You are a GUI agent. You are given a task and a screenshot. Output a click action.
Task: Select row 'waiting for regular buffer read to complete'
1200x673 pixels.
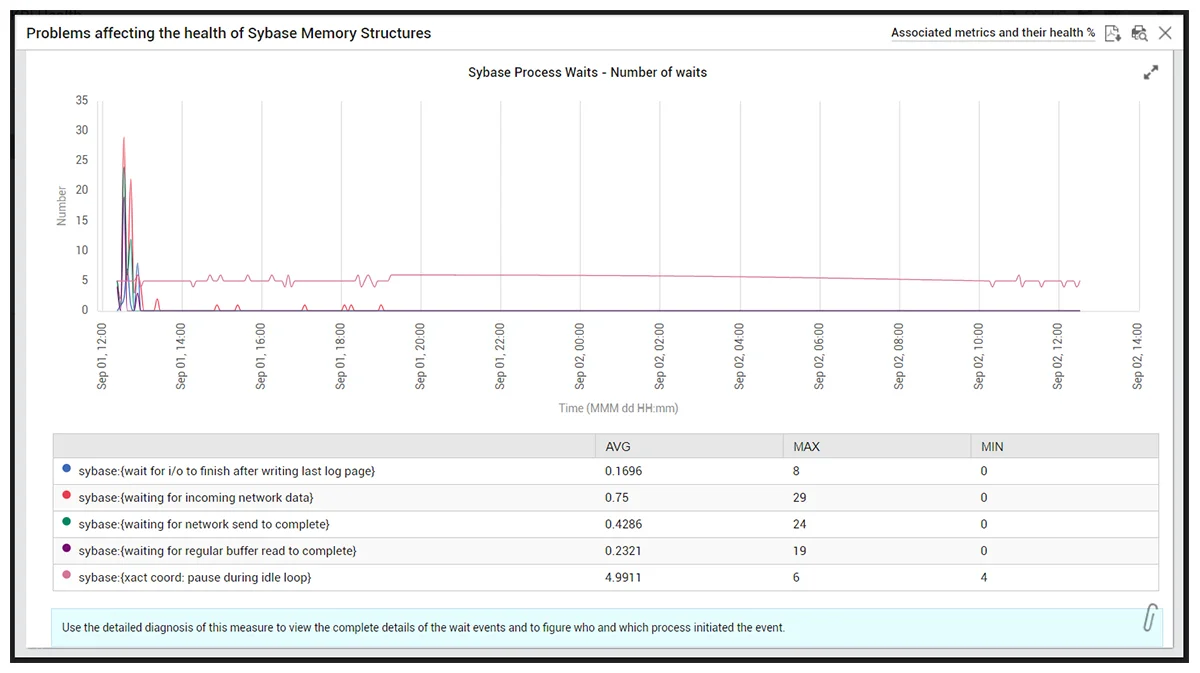(606, 551)
